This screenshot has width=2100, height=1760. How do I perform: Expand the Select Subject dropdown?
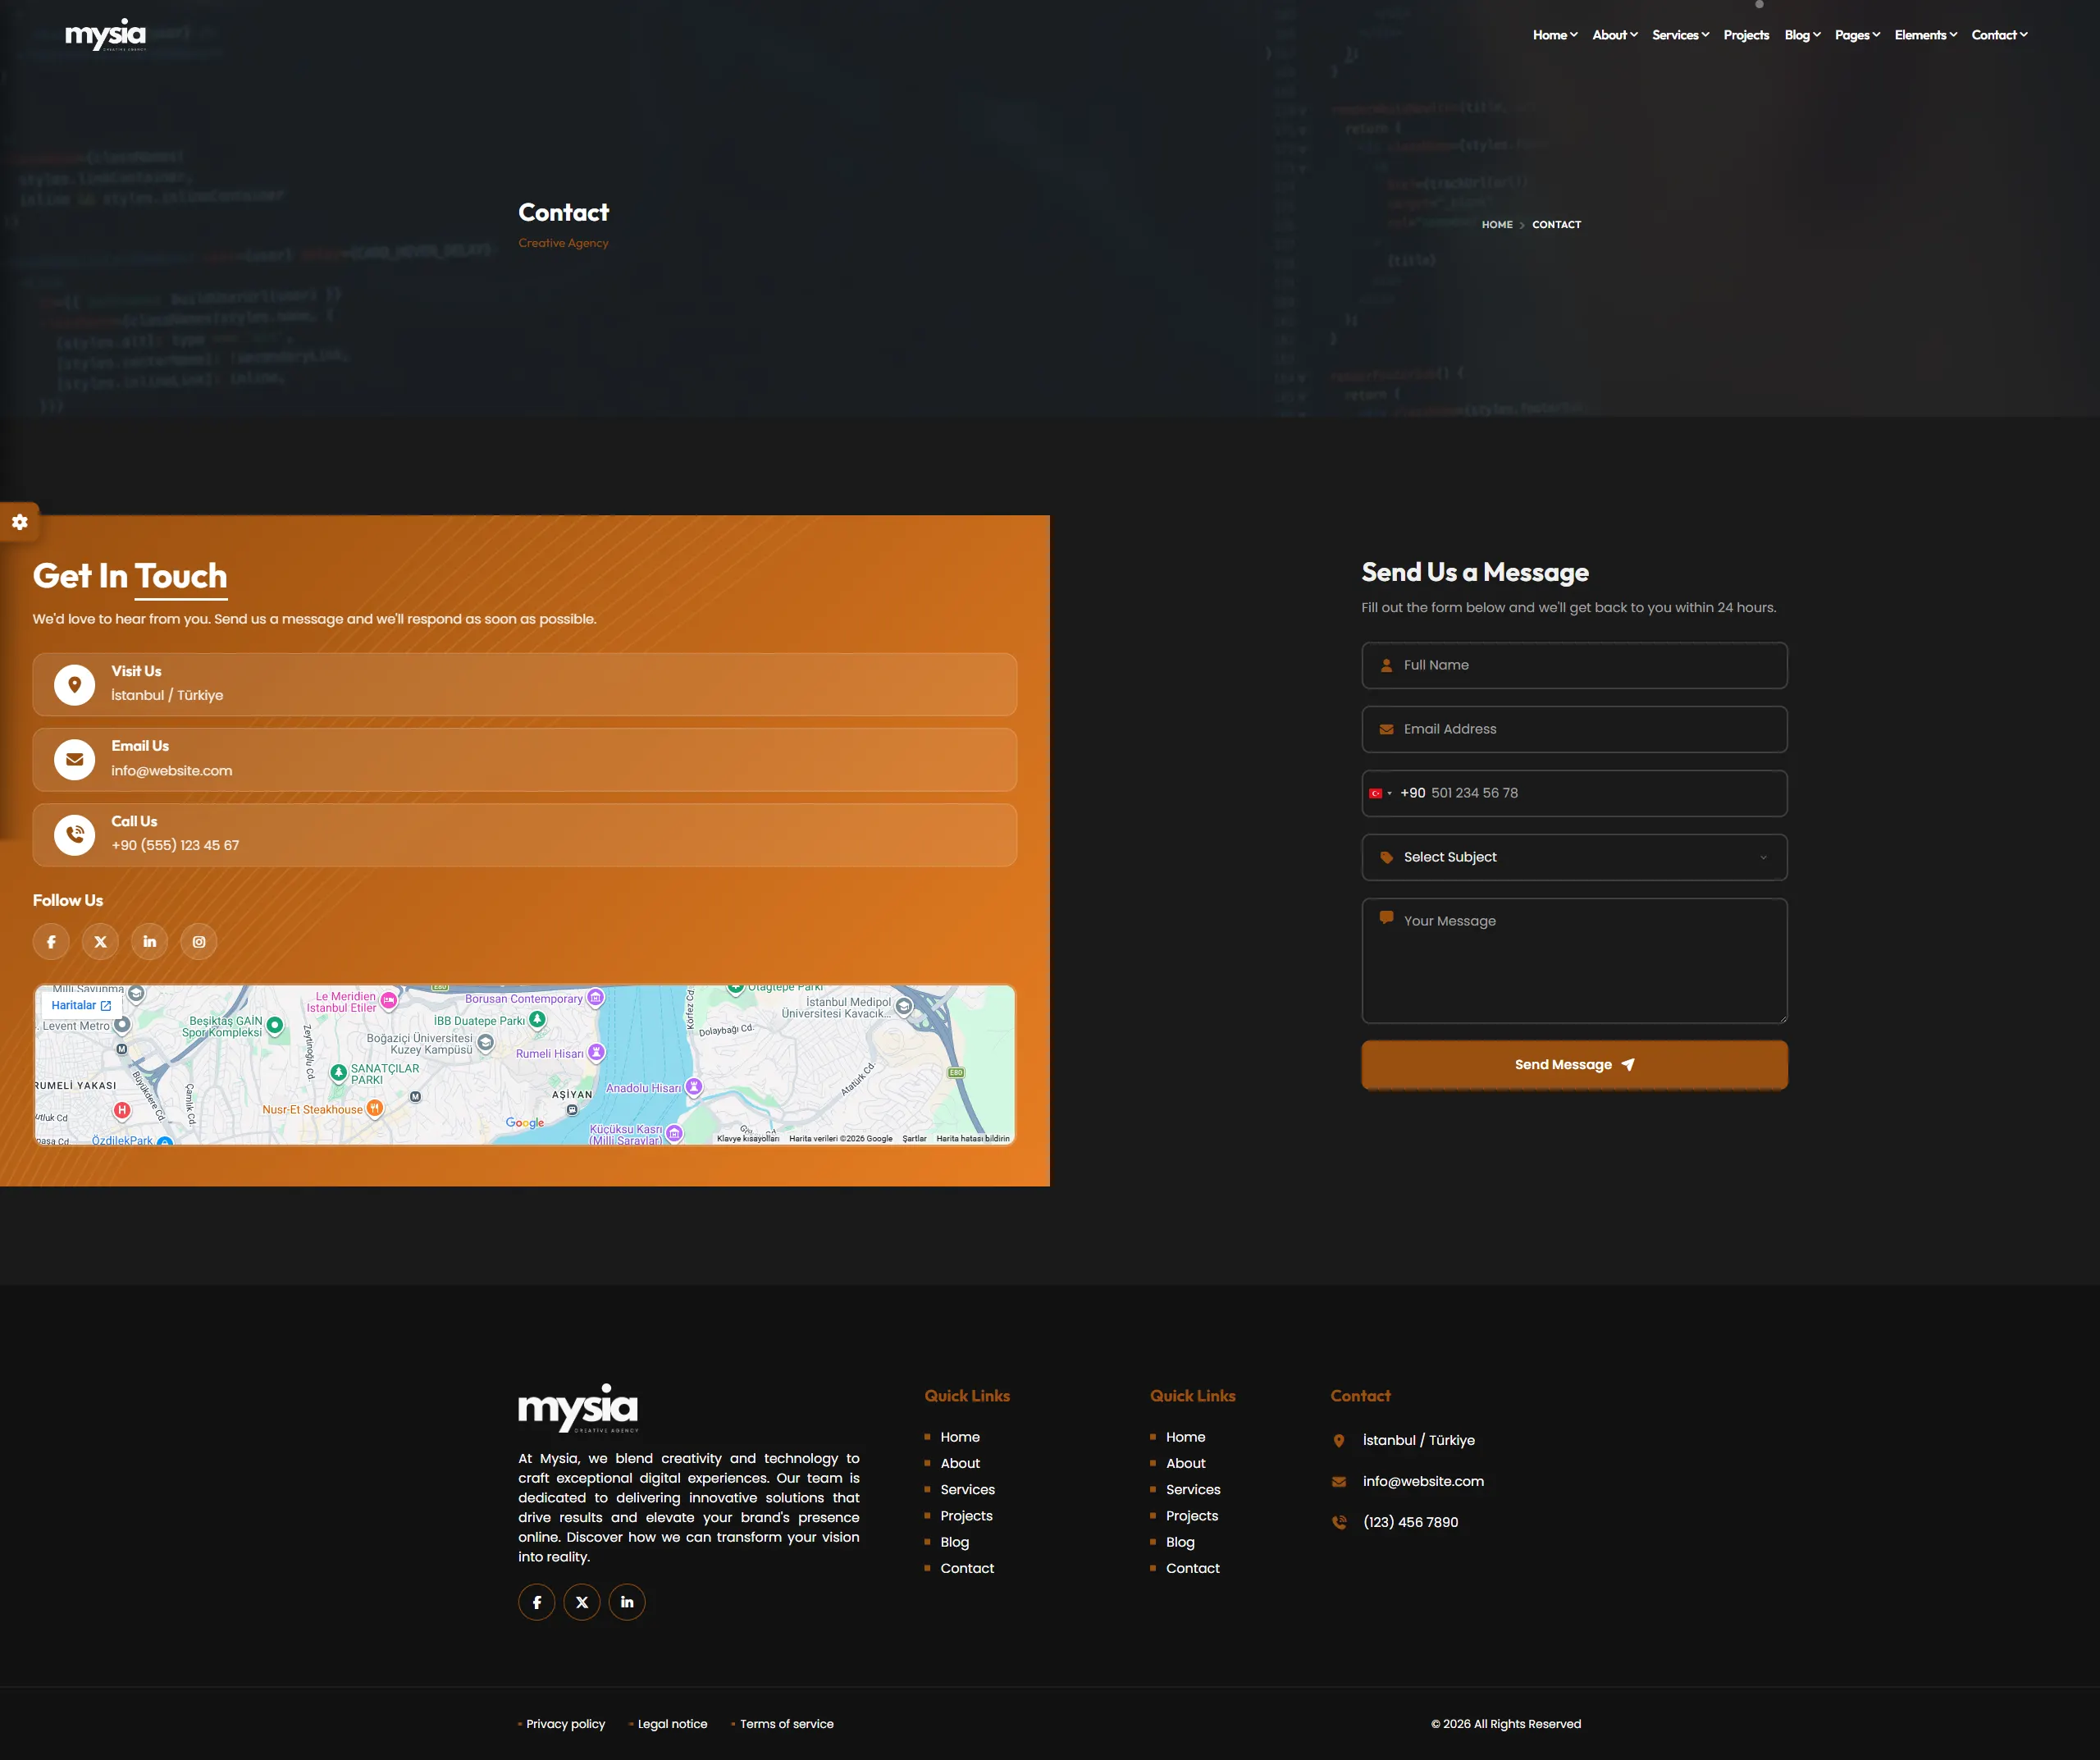click(x=1574, y=857)
